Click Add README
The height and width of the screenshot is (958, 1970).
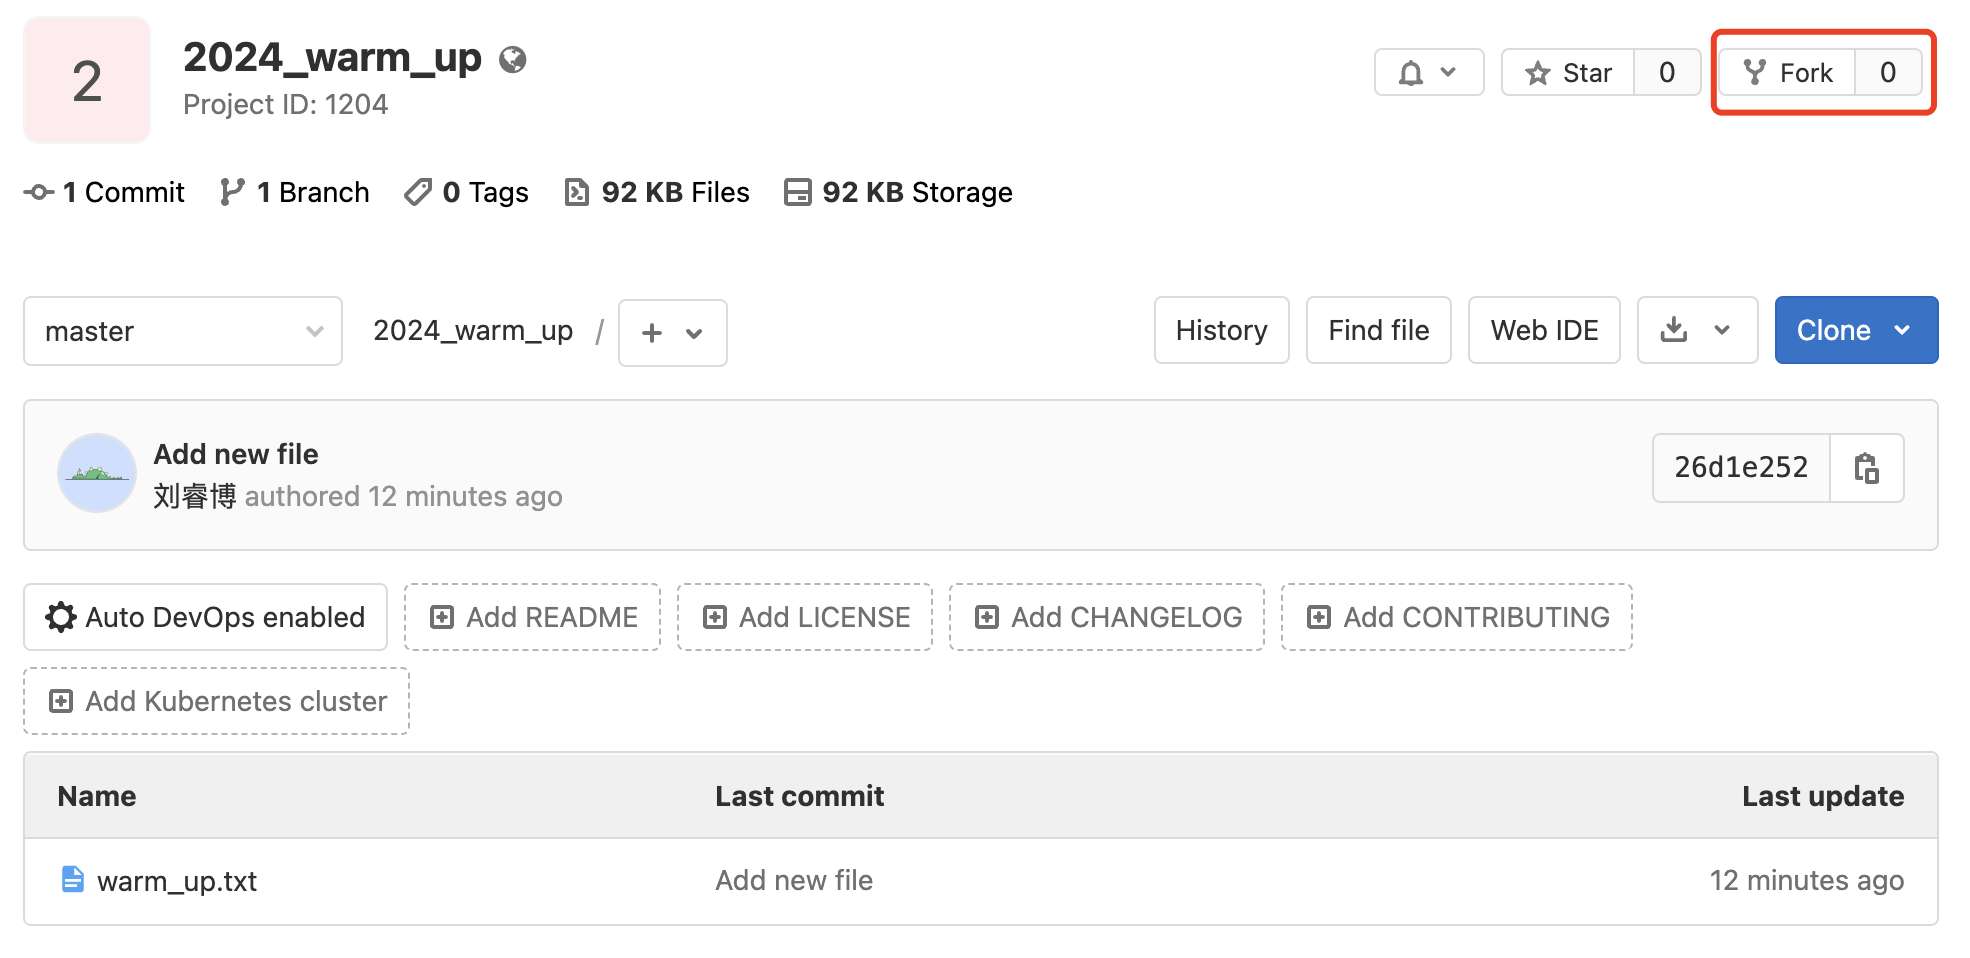532,617
